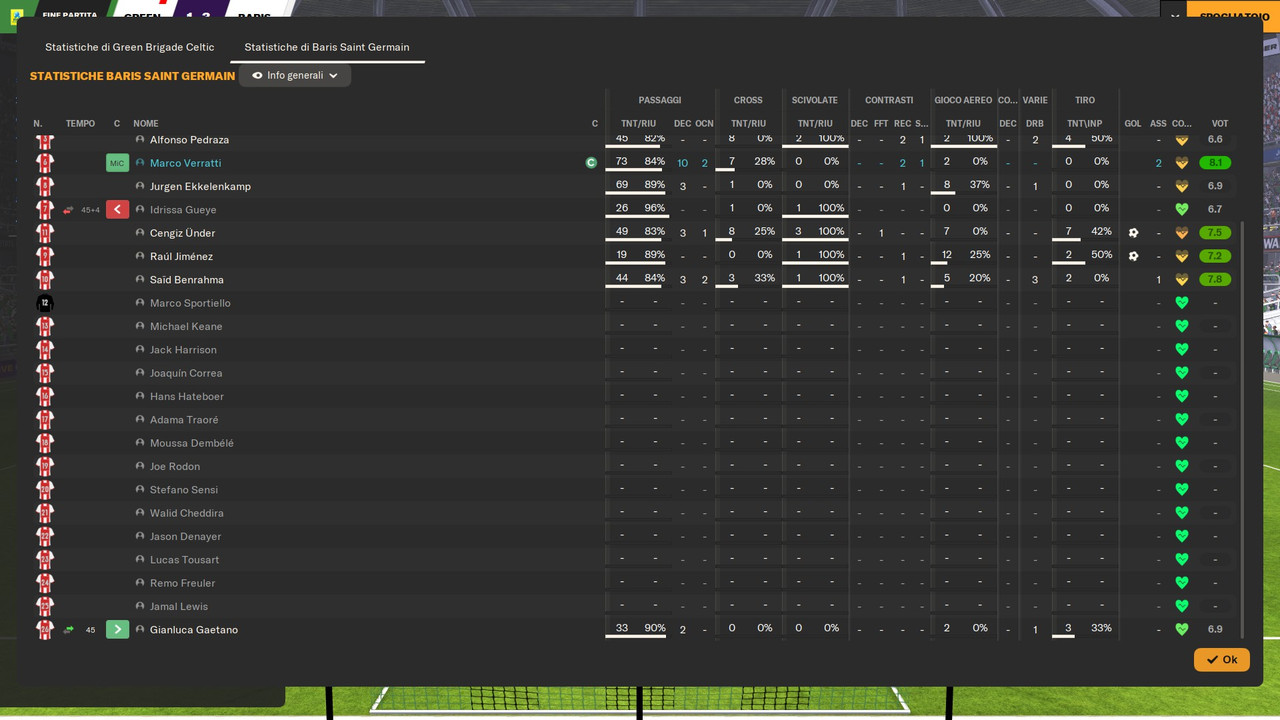Click GIOCO AEREO column group header
This screenshot has width=1280, height=720.
963,100
